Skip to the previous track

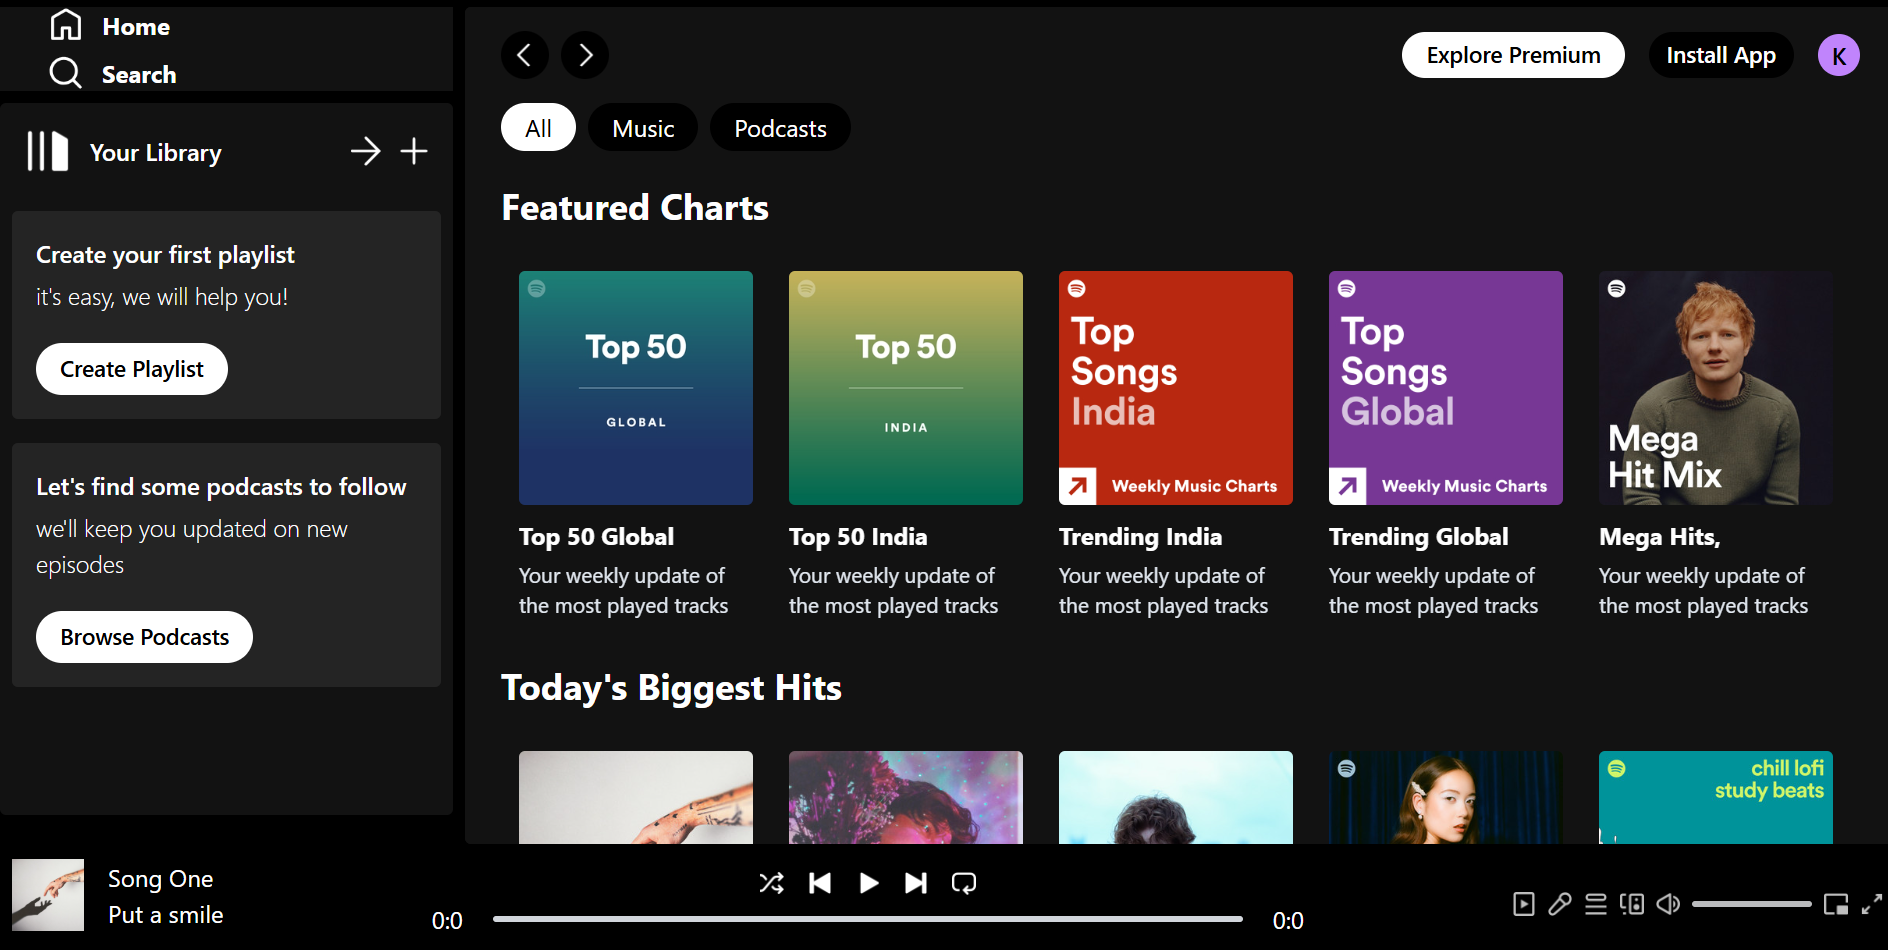click(x=820, y=883)
